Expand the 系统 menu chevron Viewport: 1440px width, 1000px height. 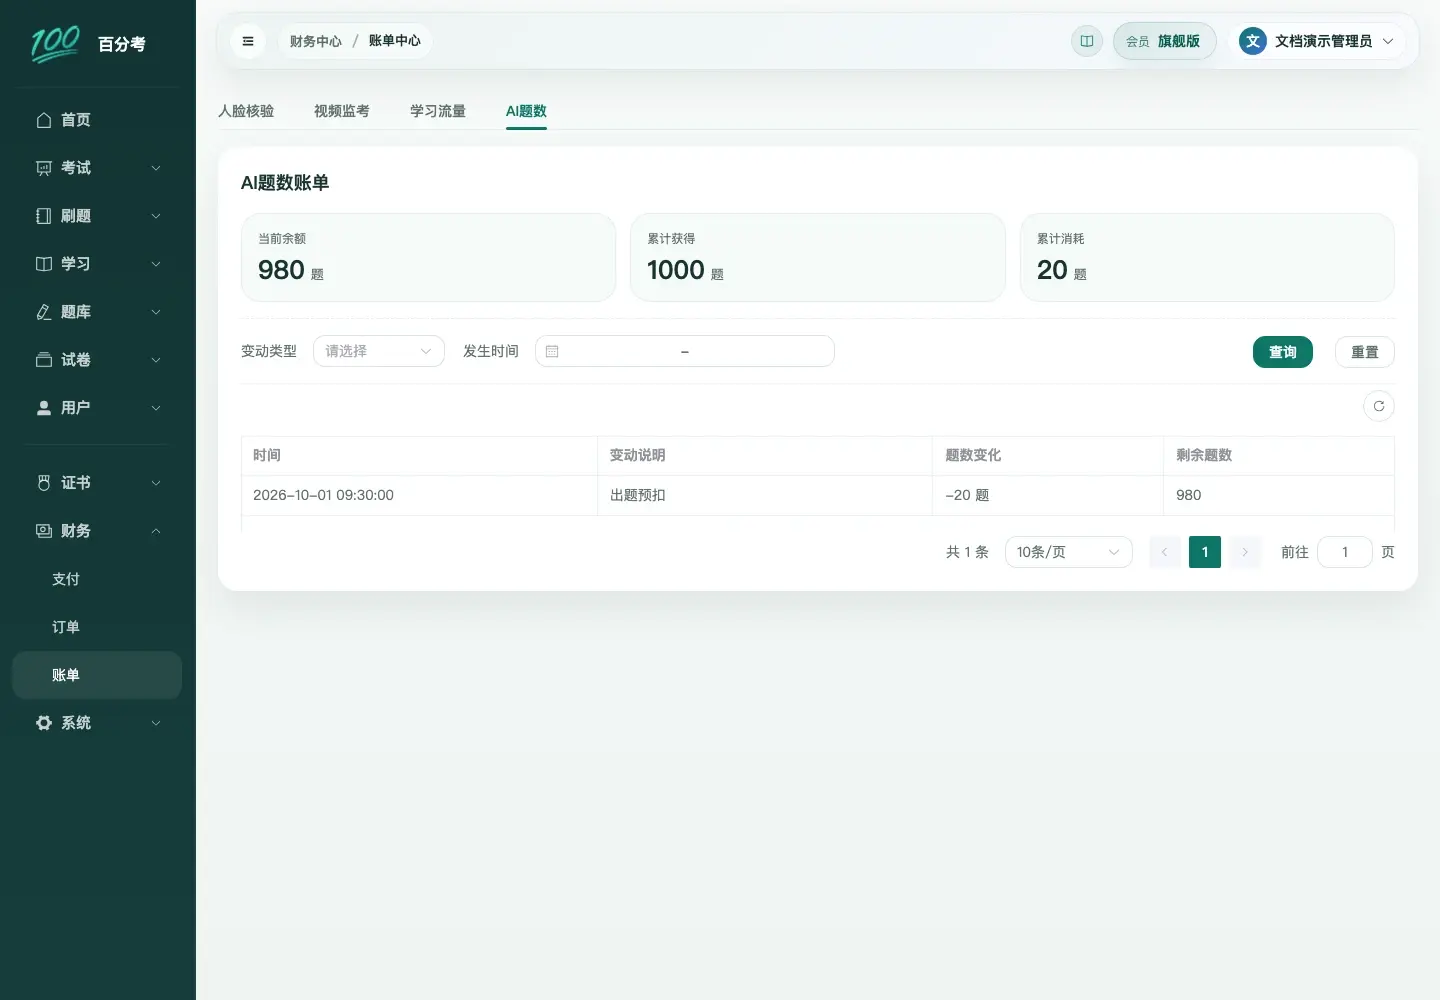(156, 723)
